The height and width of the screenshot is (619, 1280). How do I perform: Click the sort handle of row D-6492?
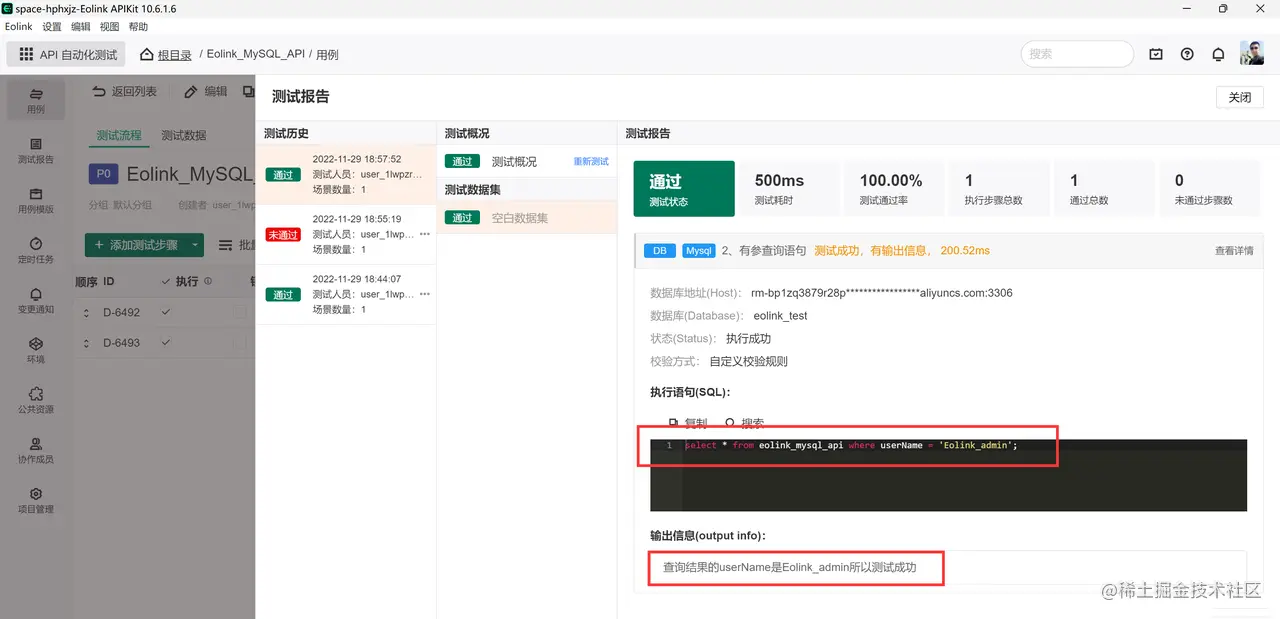(x=86, y=313)
